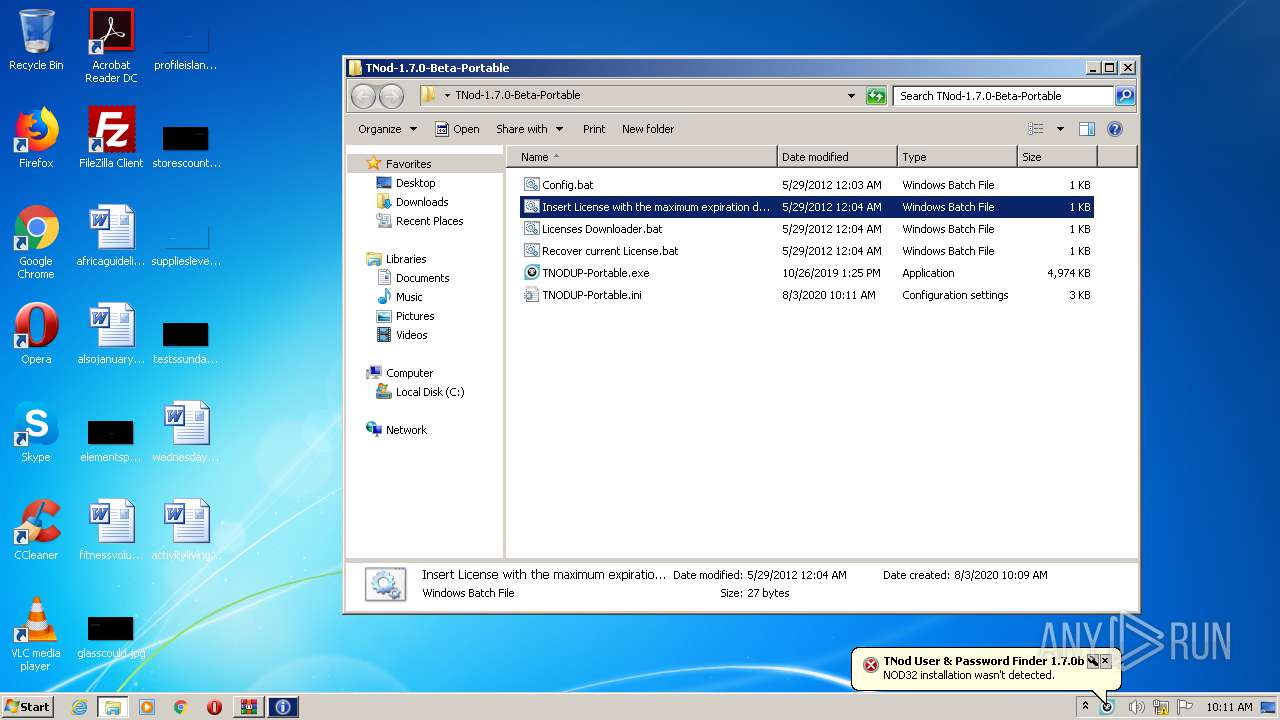Click Show desktop button at taskbar end

pyautogui.click(x=1268, y=707)
